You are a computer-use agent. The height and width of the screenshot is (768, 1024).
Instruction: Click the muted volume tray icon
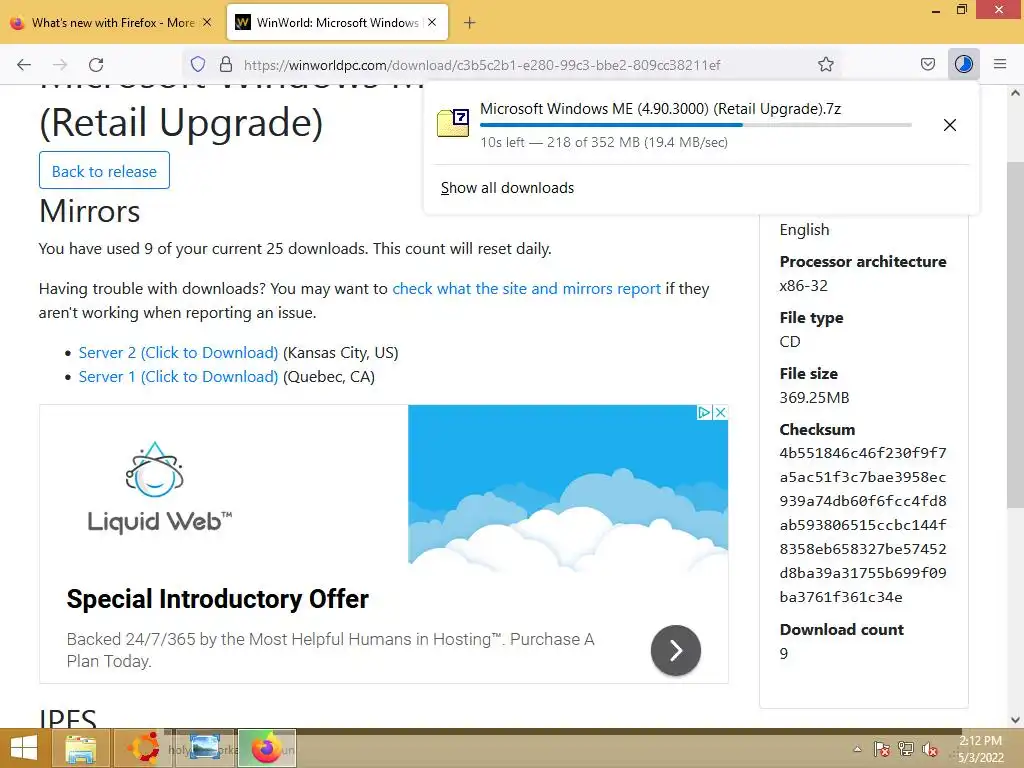pos(930,749)
